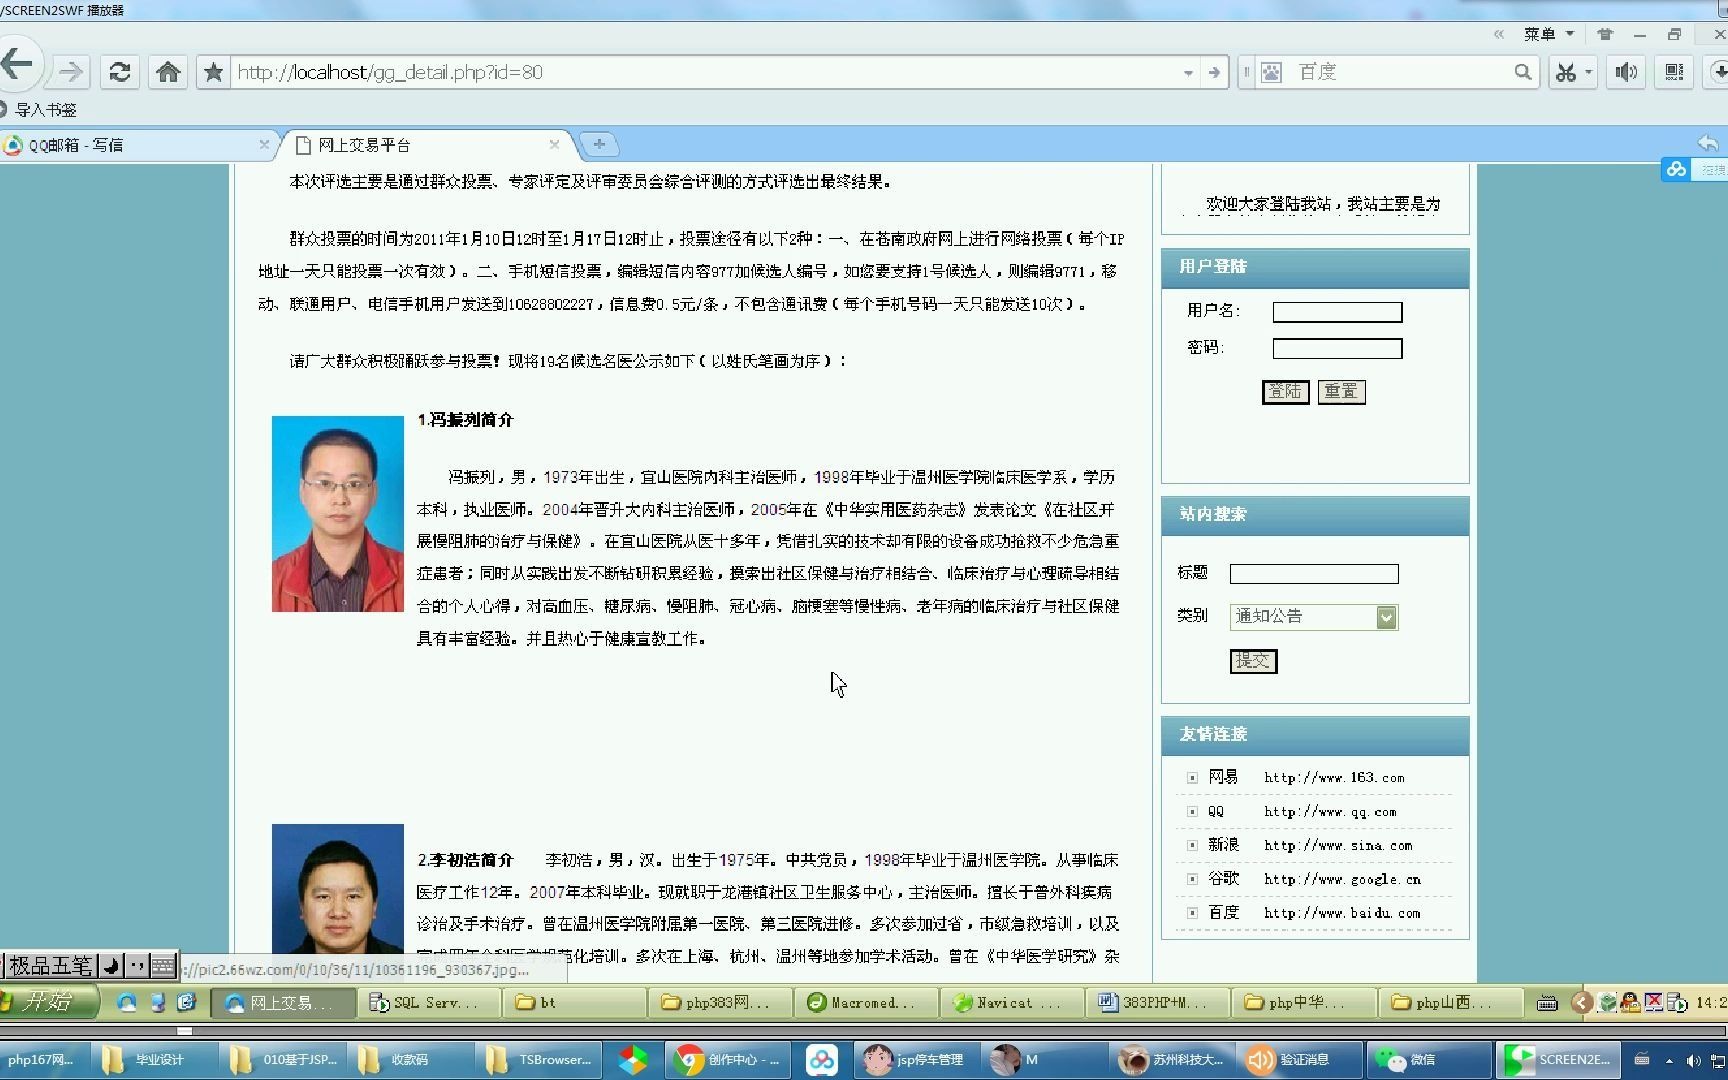
Task: Open the IME soft keyboard icon
Action: point(163,966)
